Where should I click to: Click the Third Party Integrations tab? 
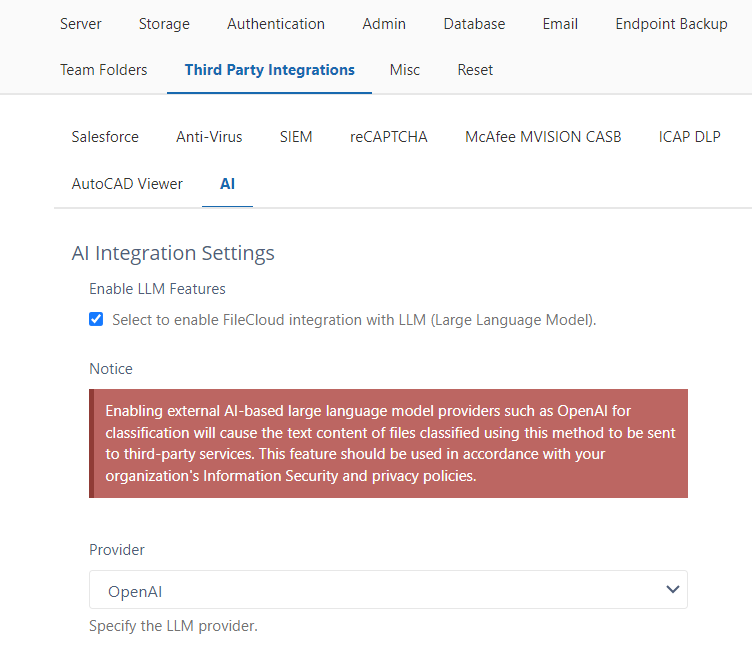[269, 70]
